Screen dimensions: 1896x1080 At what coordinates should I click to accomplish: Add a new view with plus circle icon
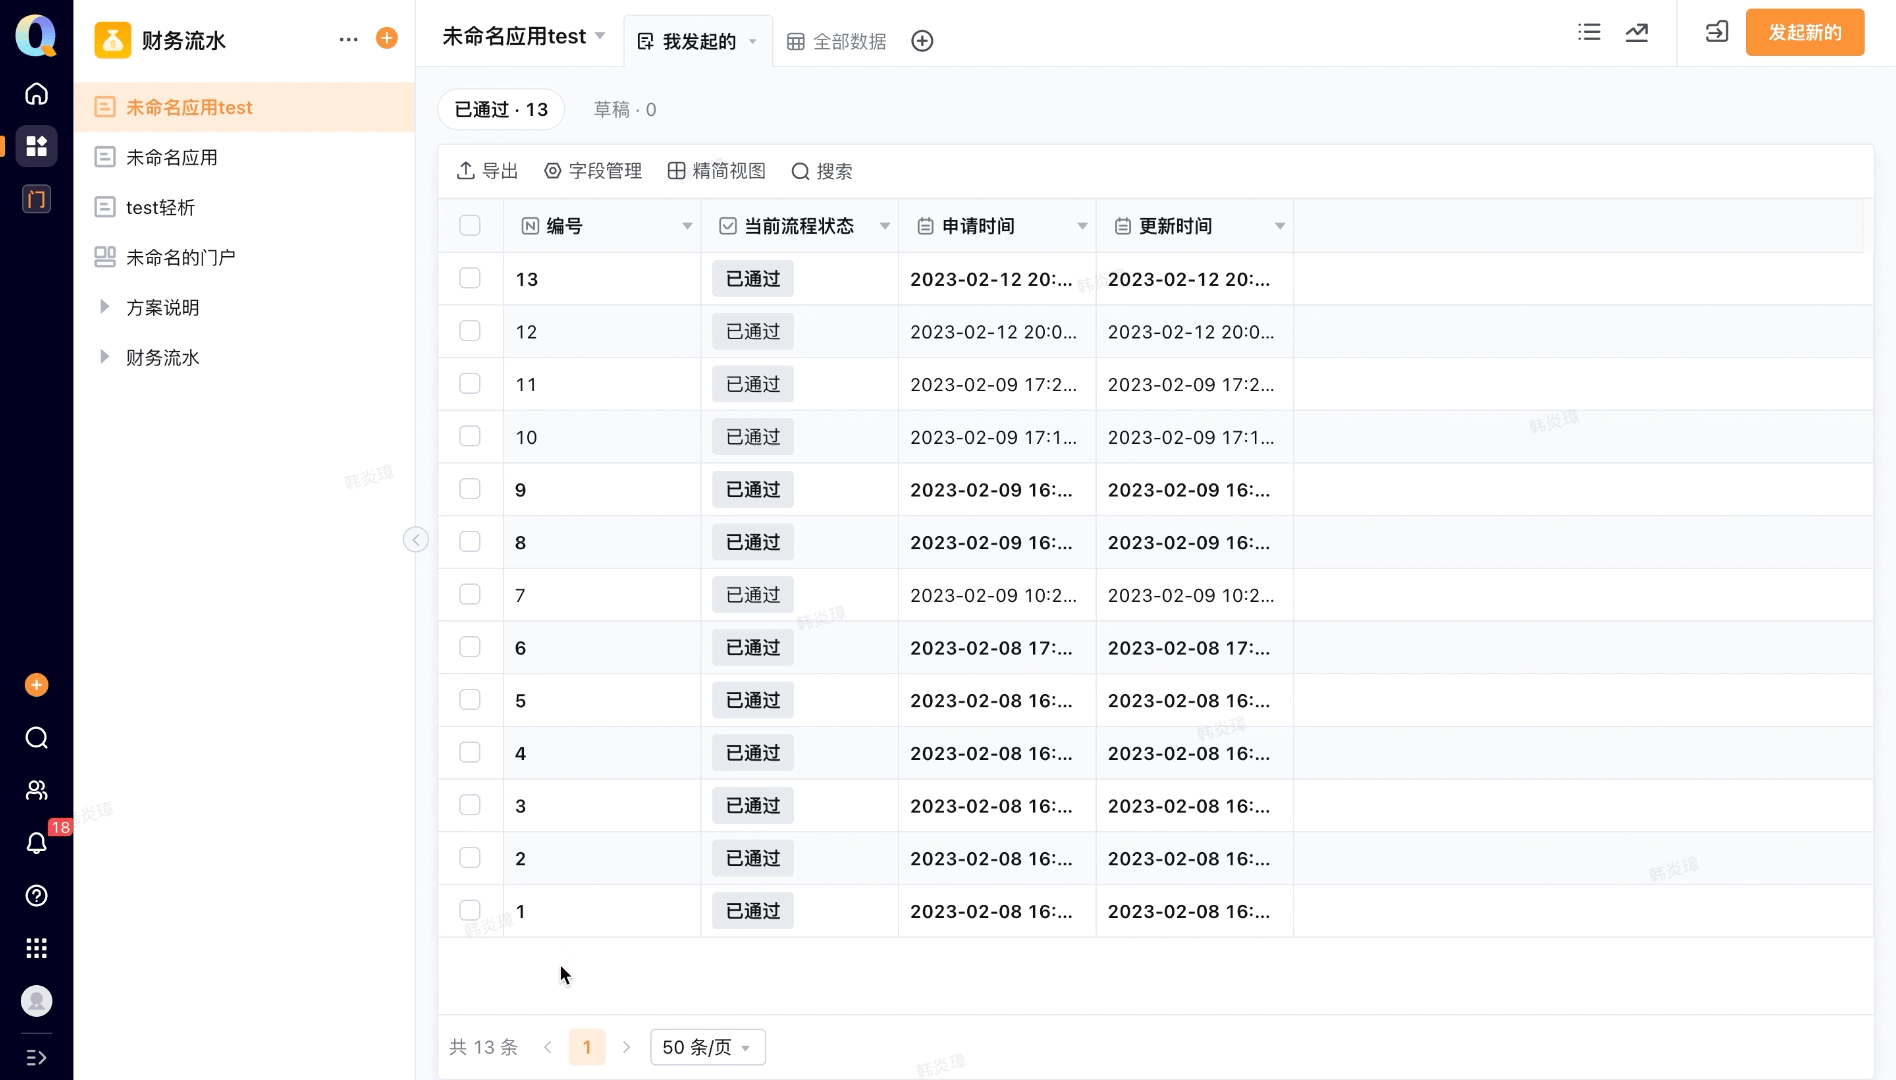922,41
